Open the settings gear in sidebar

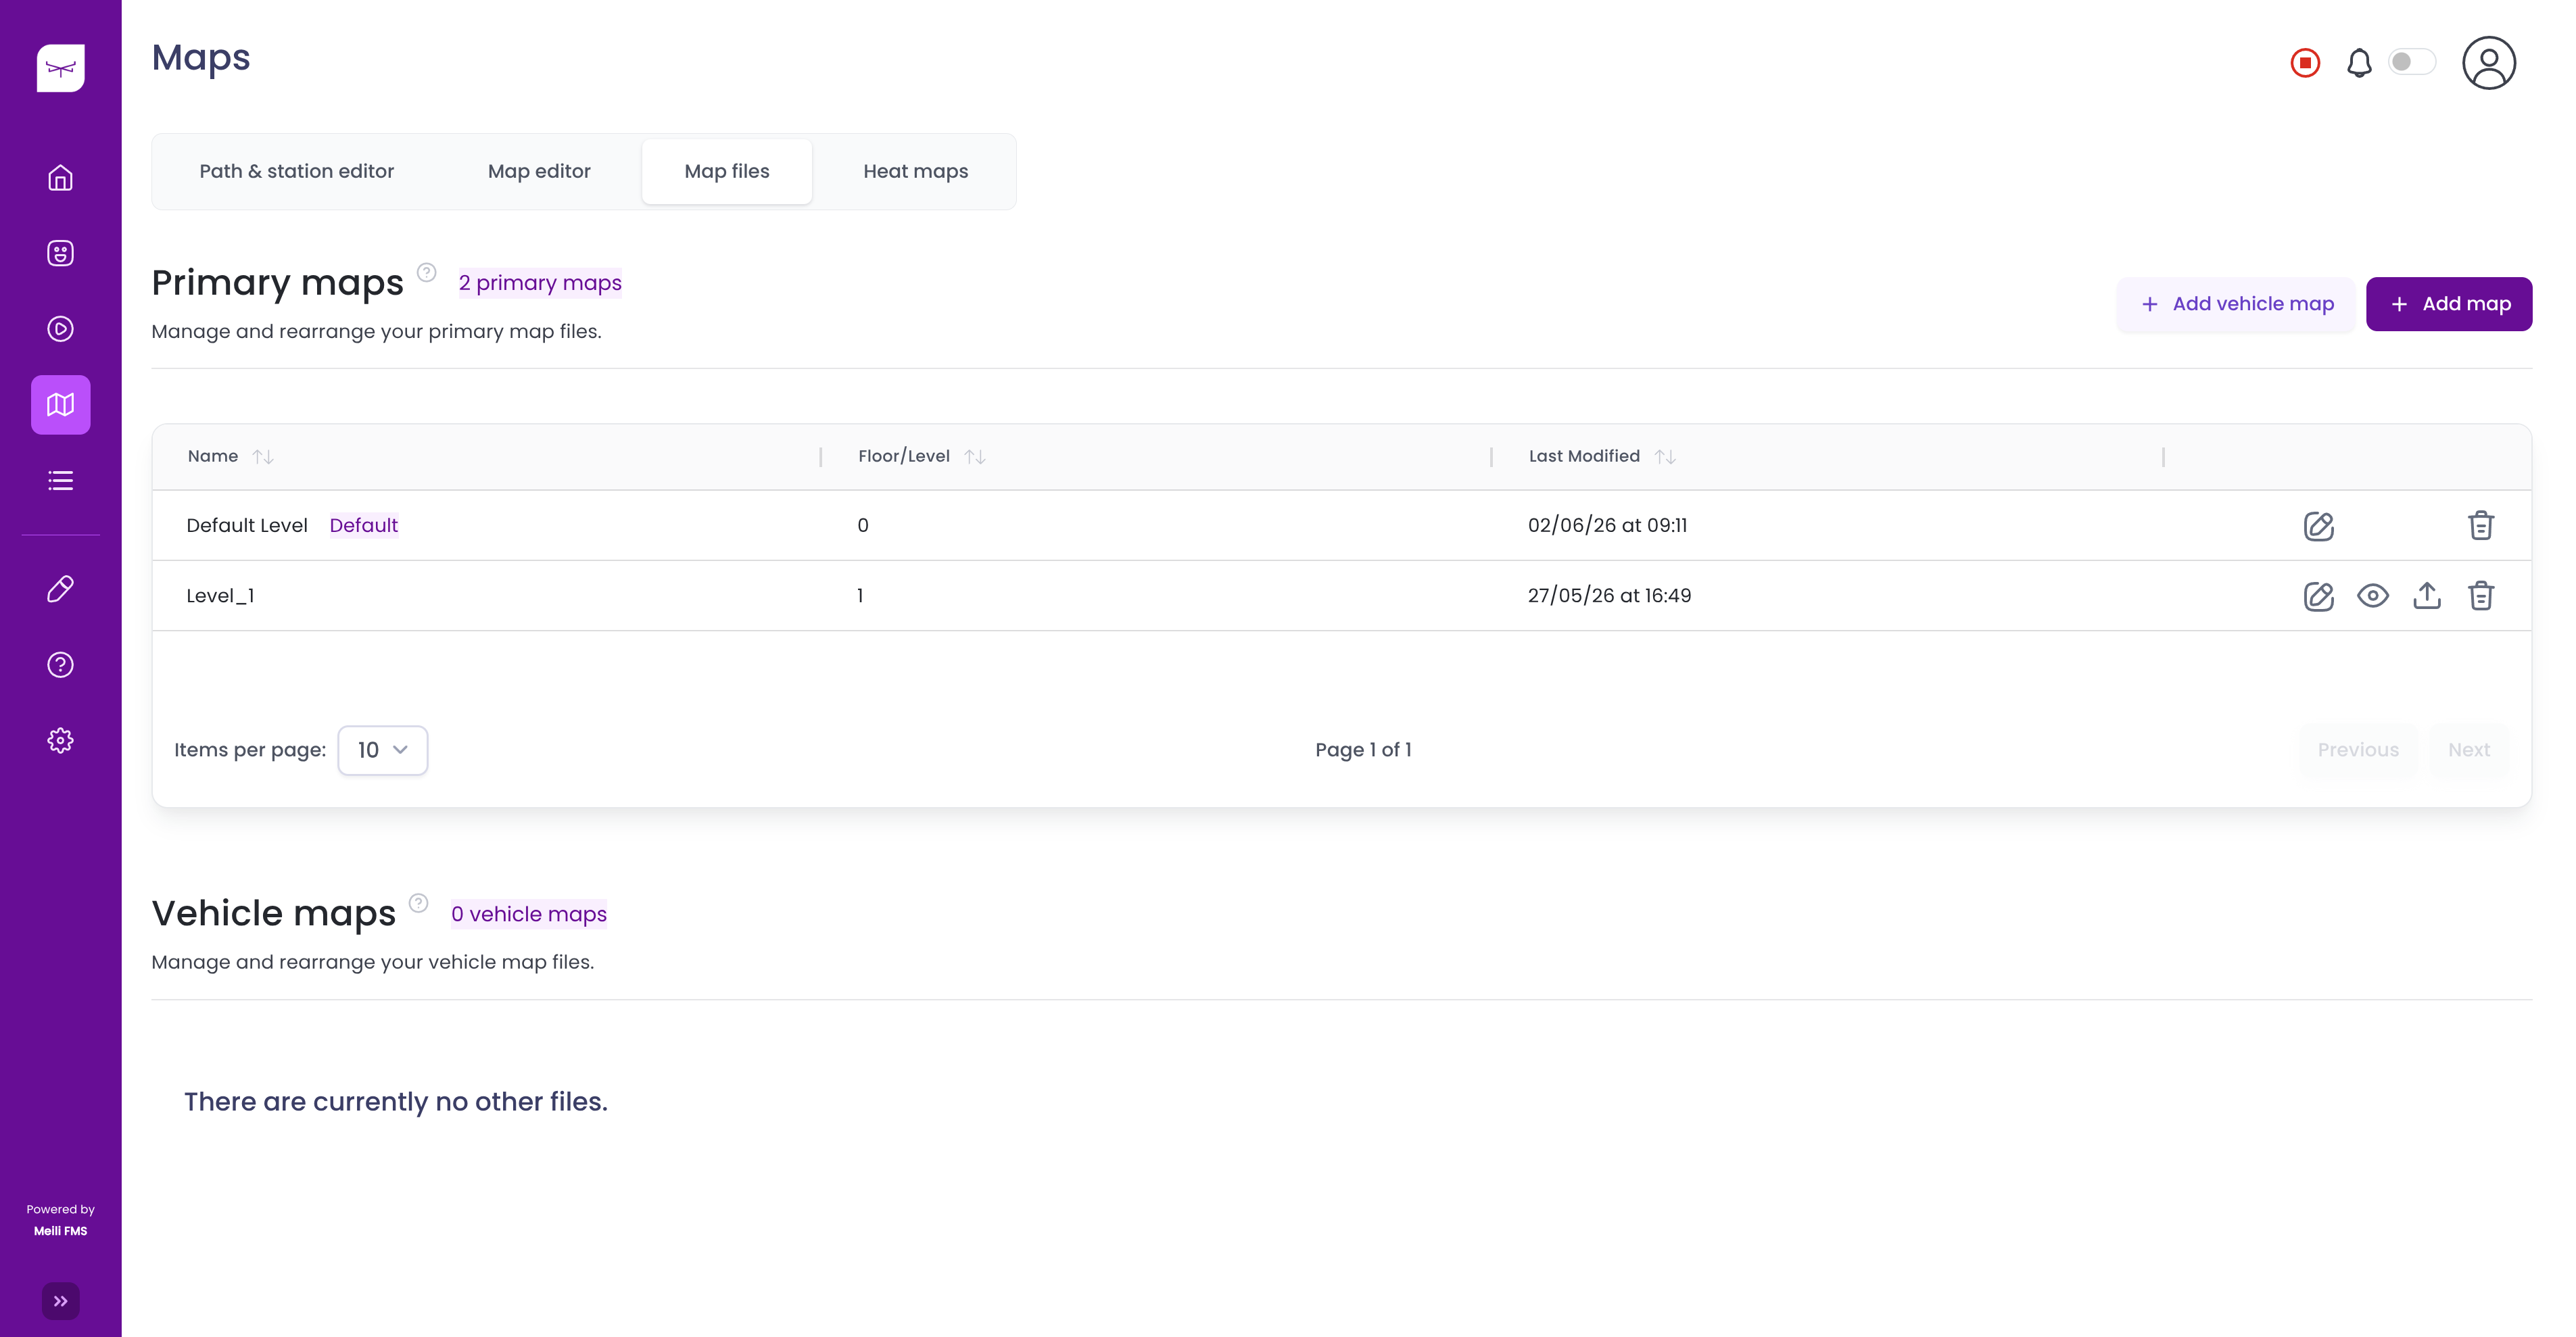tap(60, 741)
